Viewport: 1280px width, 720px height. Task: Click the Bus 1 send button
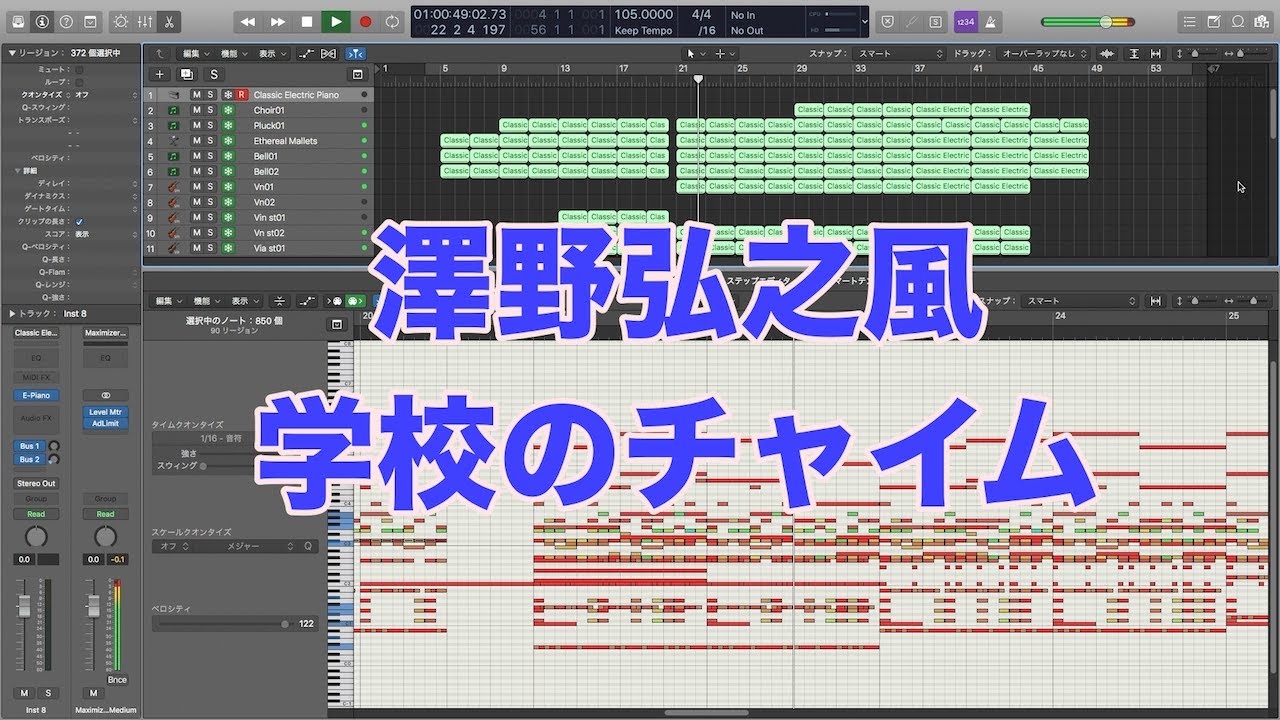(30, 446)
